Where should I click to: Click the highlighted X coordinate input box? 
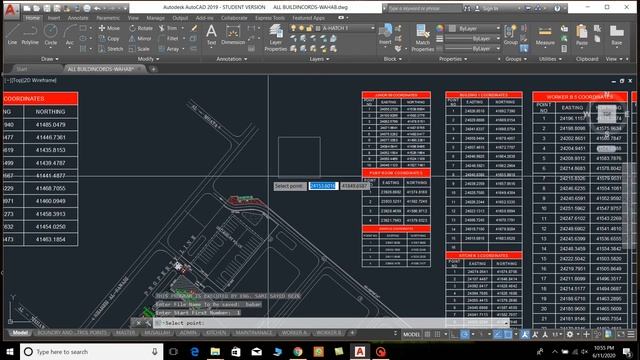(x=323, y=186)
